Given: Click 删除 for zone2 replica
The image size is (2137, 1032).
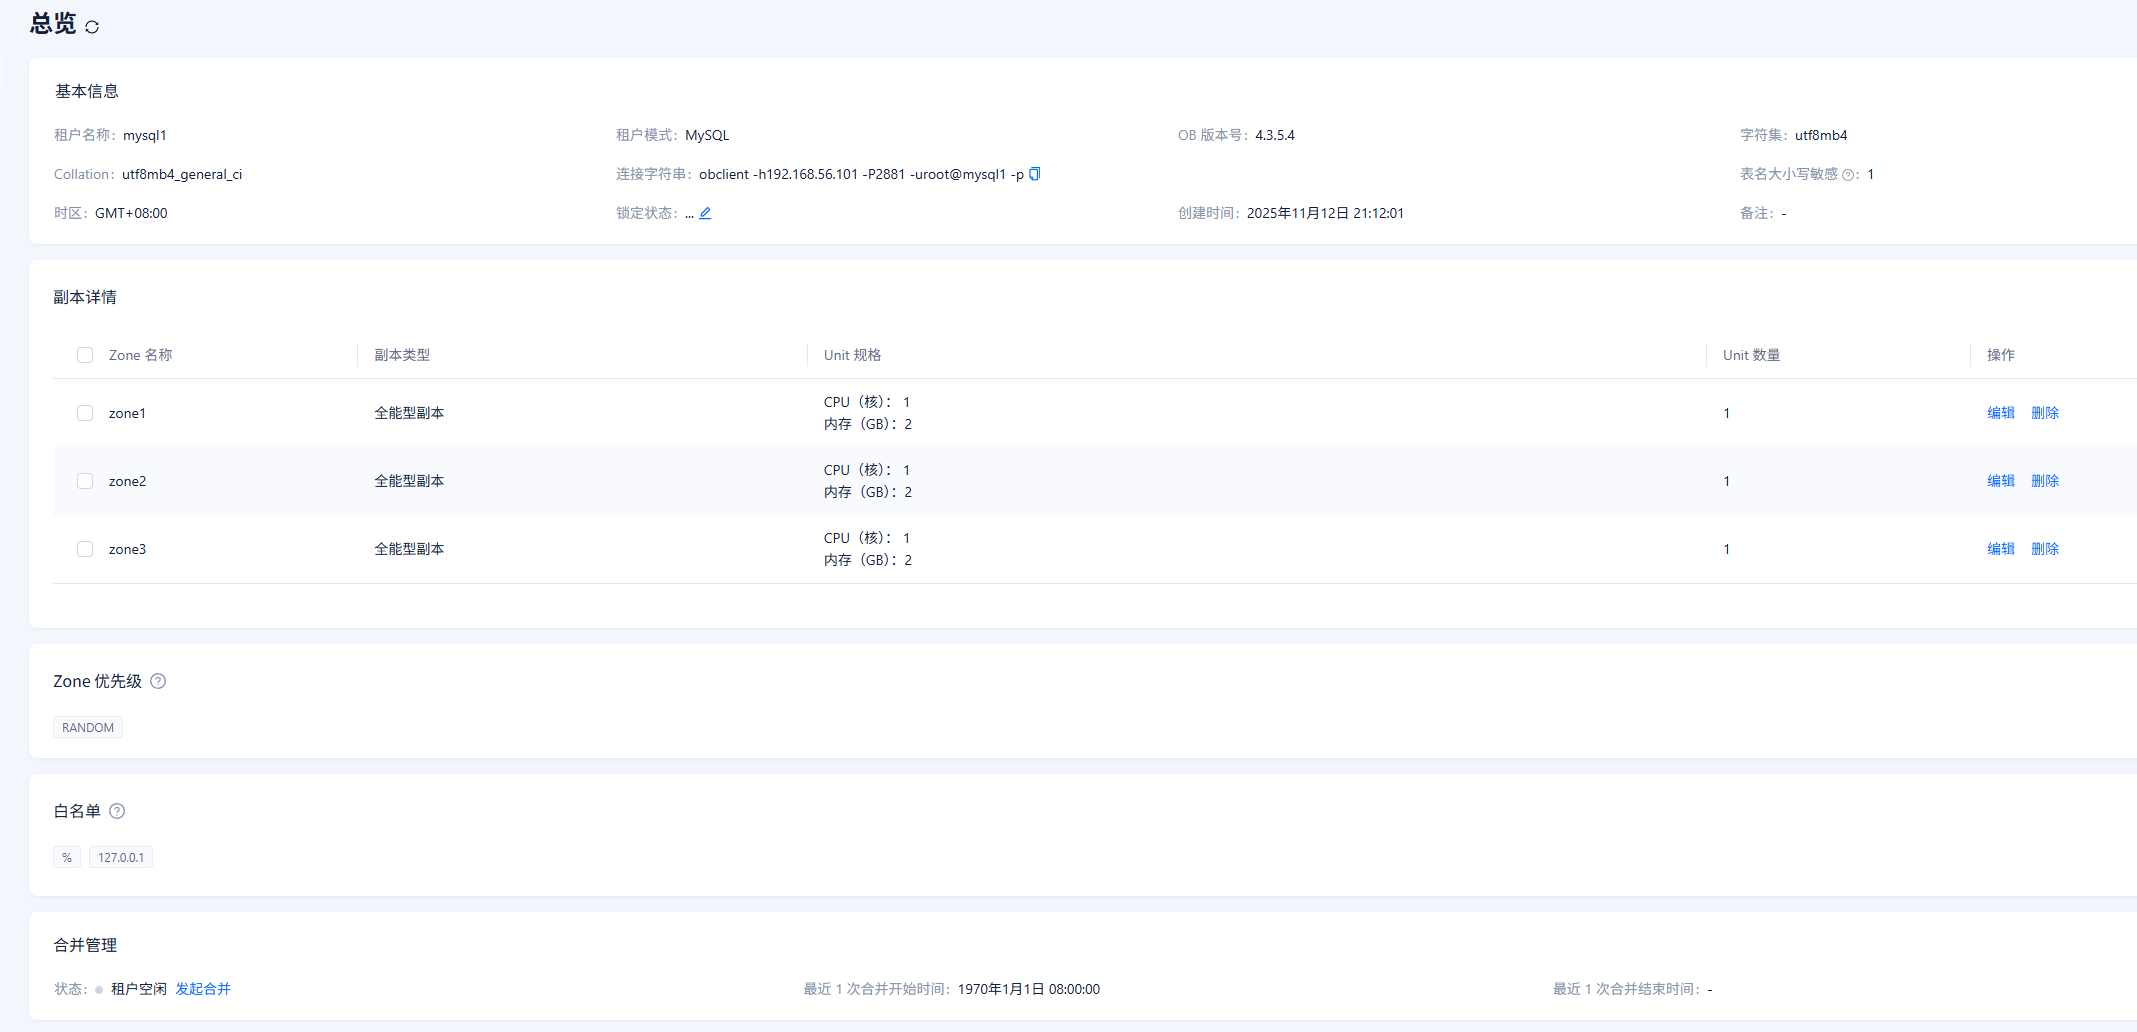Looking at the screenshot, I should tap(2044, 481).
